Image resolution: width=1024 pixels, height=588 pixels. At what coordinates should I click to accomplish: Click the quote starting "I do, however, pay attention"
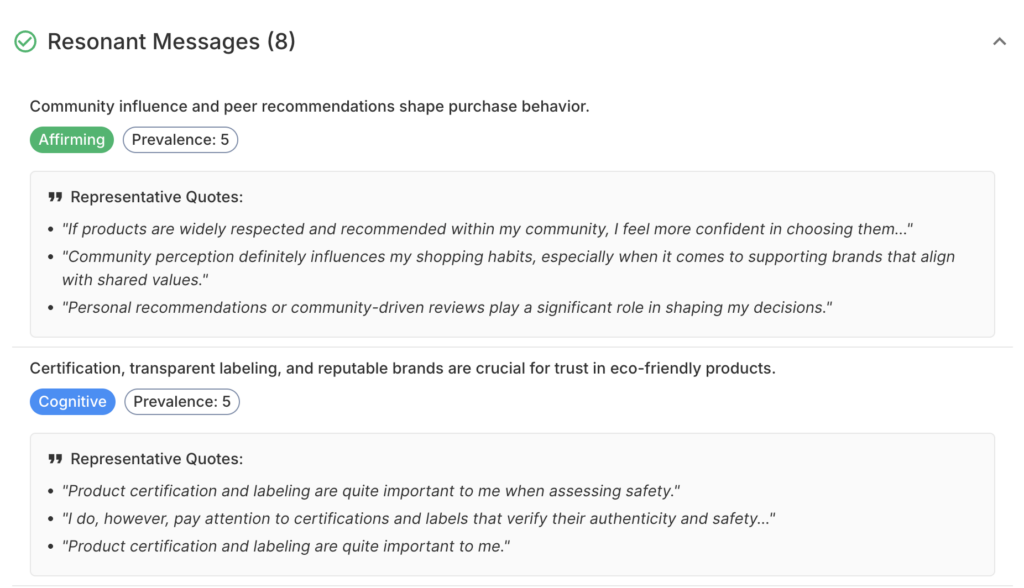(419, 519)
